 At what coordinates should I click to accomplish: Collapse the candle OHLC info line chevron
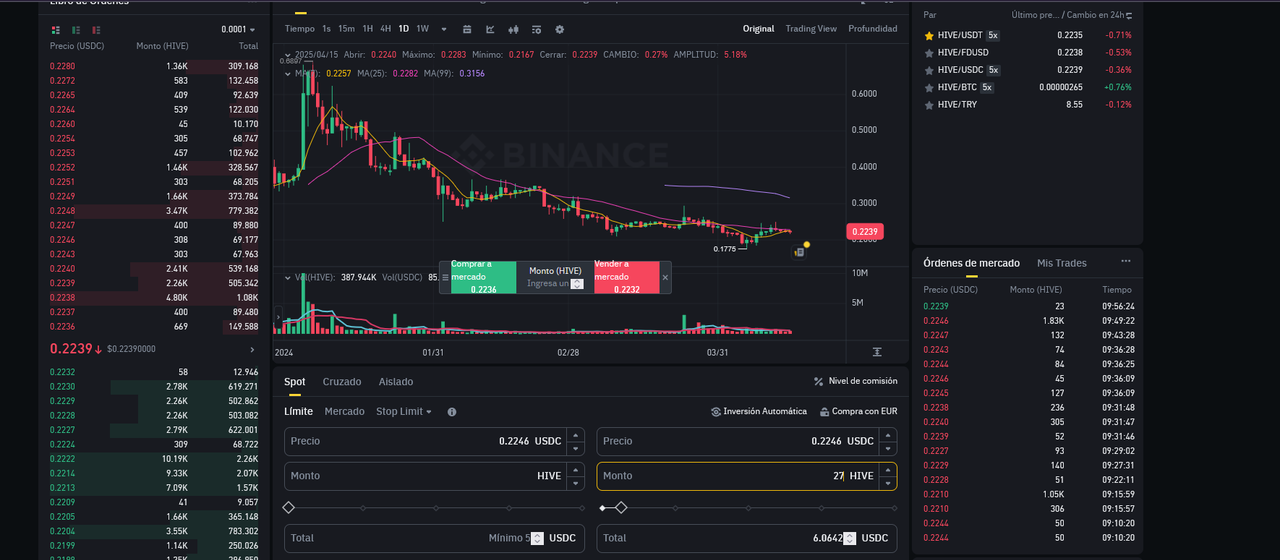[x=290, y=54]
